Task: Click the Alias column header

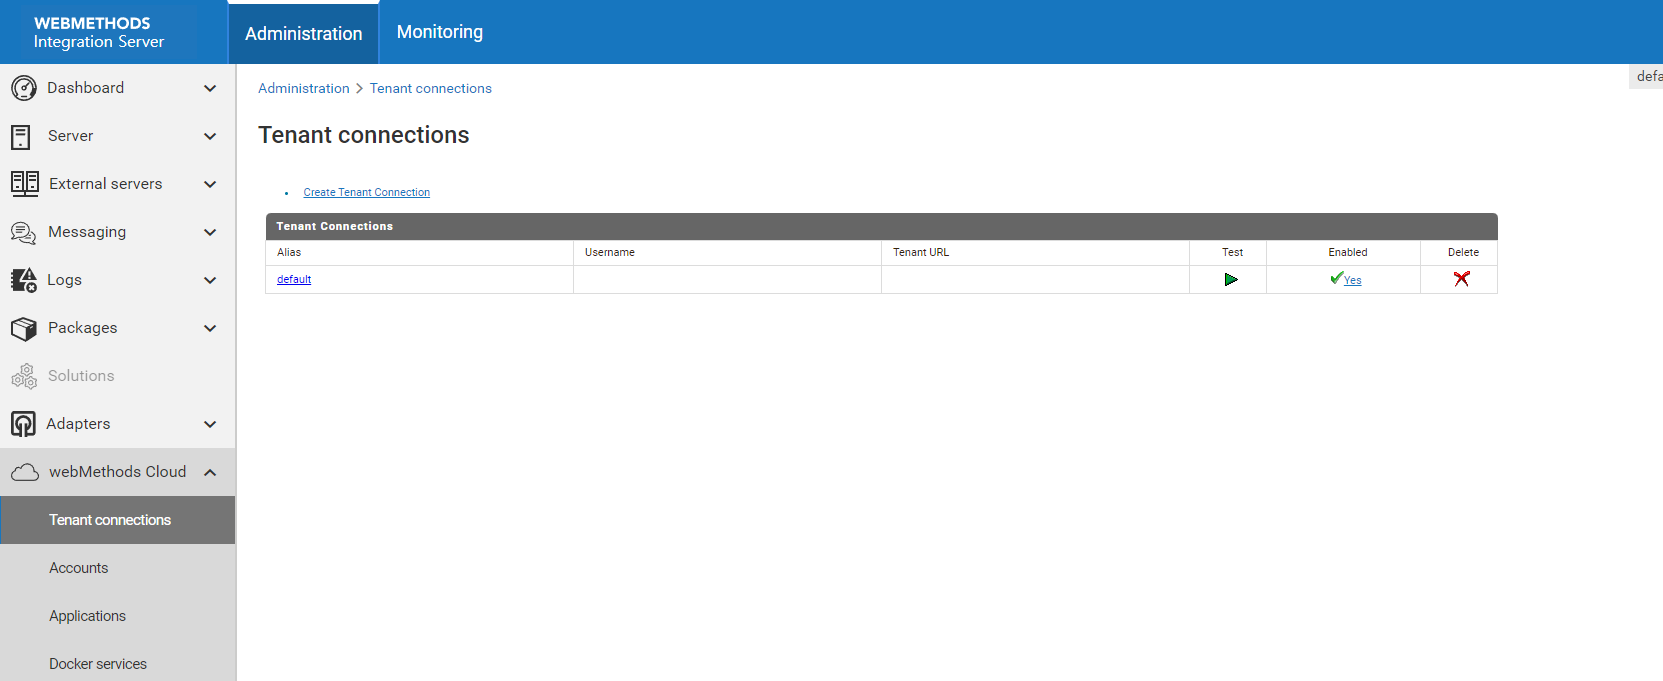Action: [289, 253]
